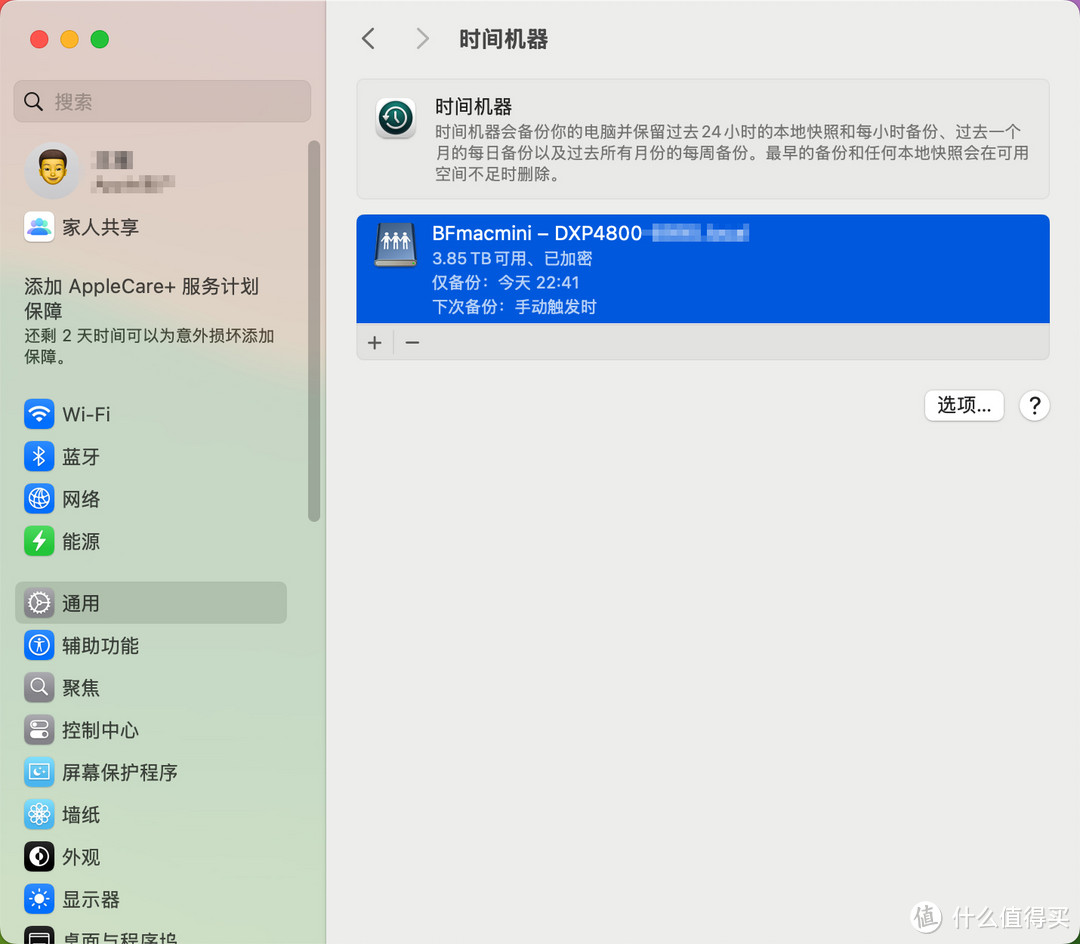Viewport: 1080px width, 944px height.
Task: Open the 显示器 (Displays) icon
Action: pos(38,899)
